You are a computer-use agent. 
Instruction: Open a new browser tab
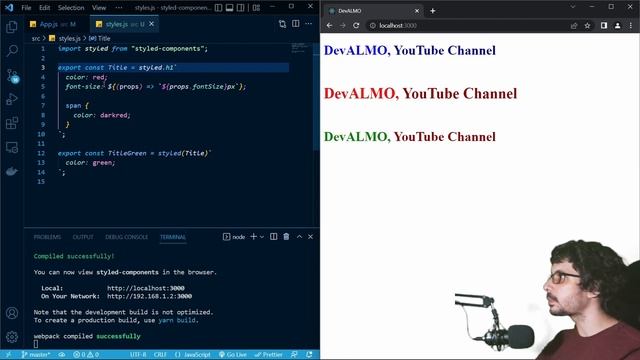pos(433,11)
